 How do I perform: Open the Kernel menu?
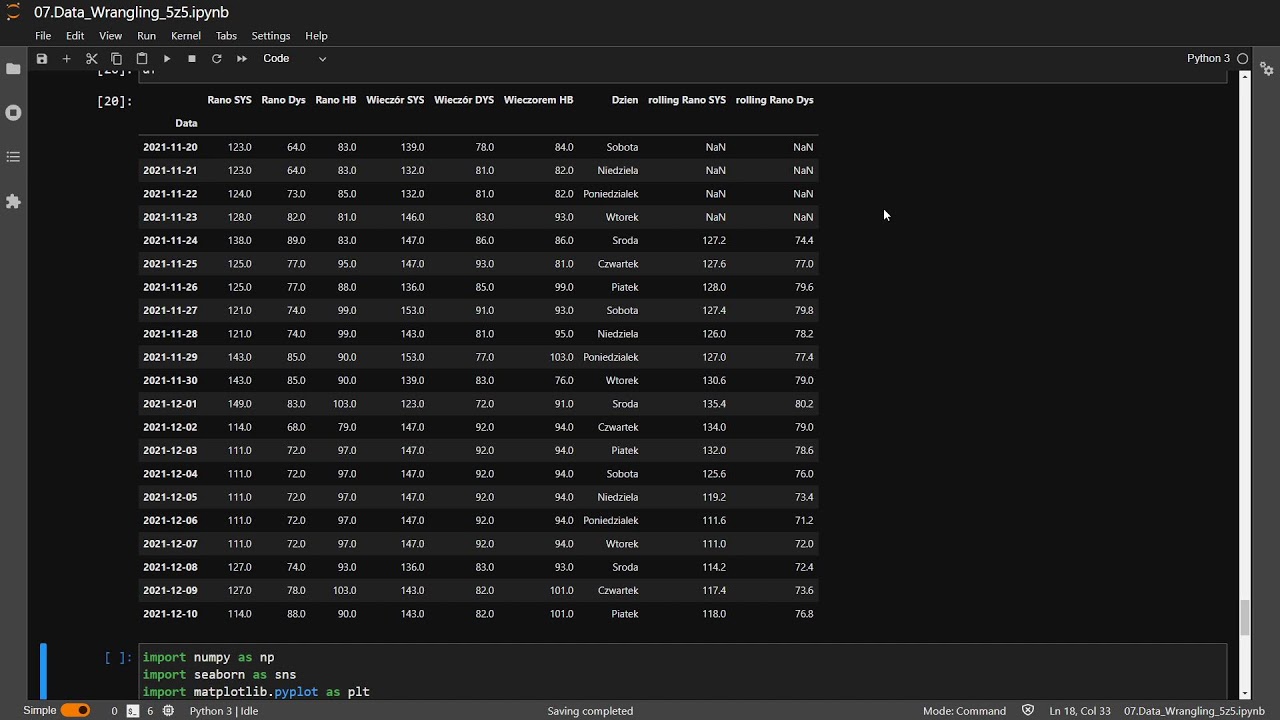[x=186, y=36]
